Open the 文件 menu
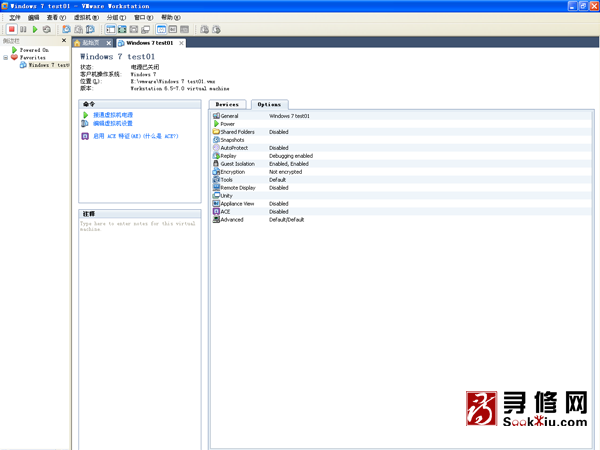Image resolution: width=600 pixels, height=450 pixels. 15,18
